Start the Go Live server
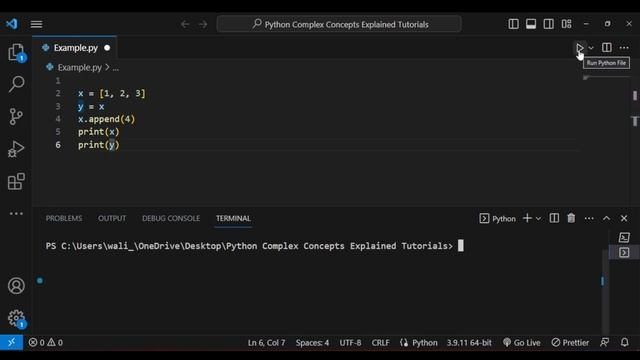The height and width of the screenshot is (360, 640). [522, 343]
